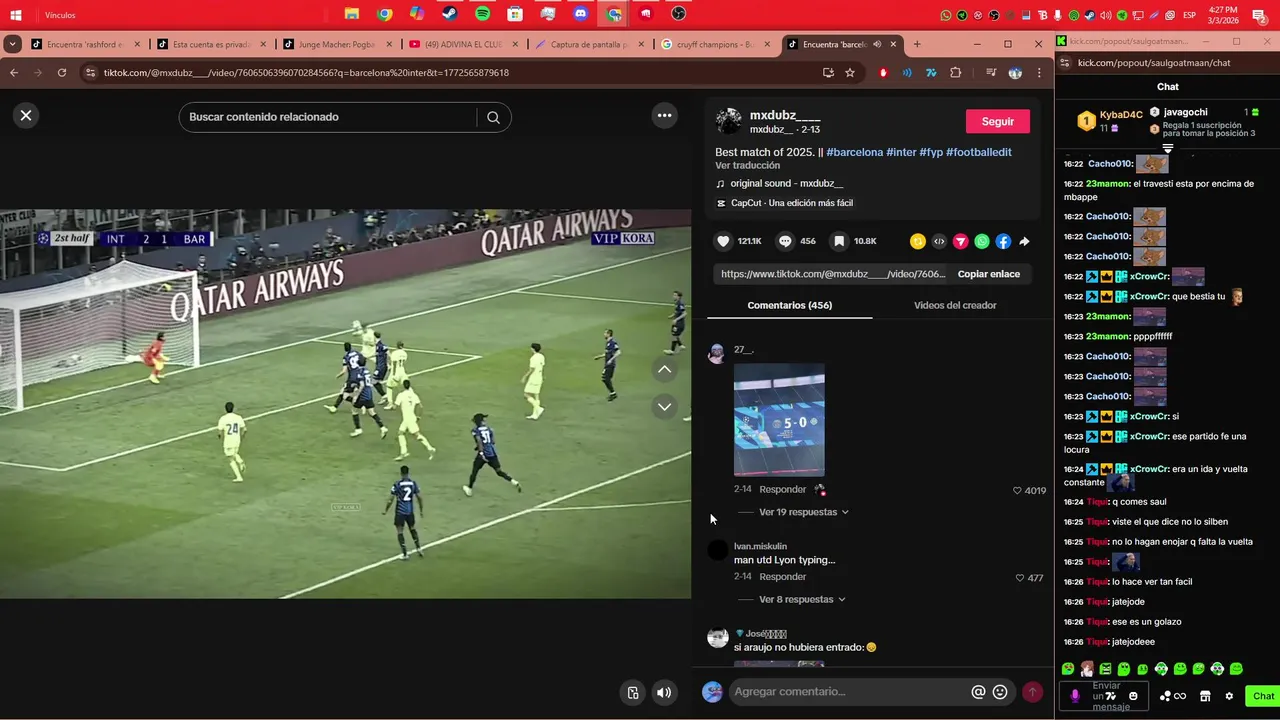
Task: Toggle the video volume speaker icon
Action: 664,692
